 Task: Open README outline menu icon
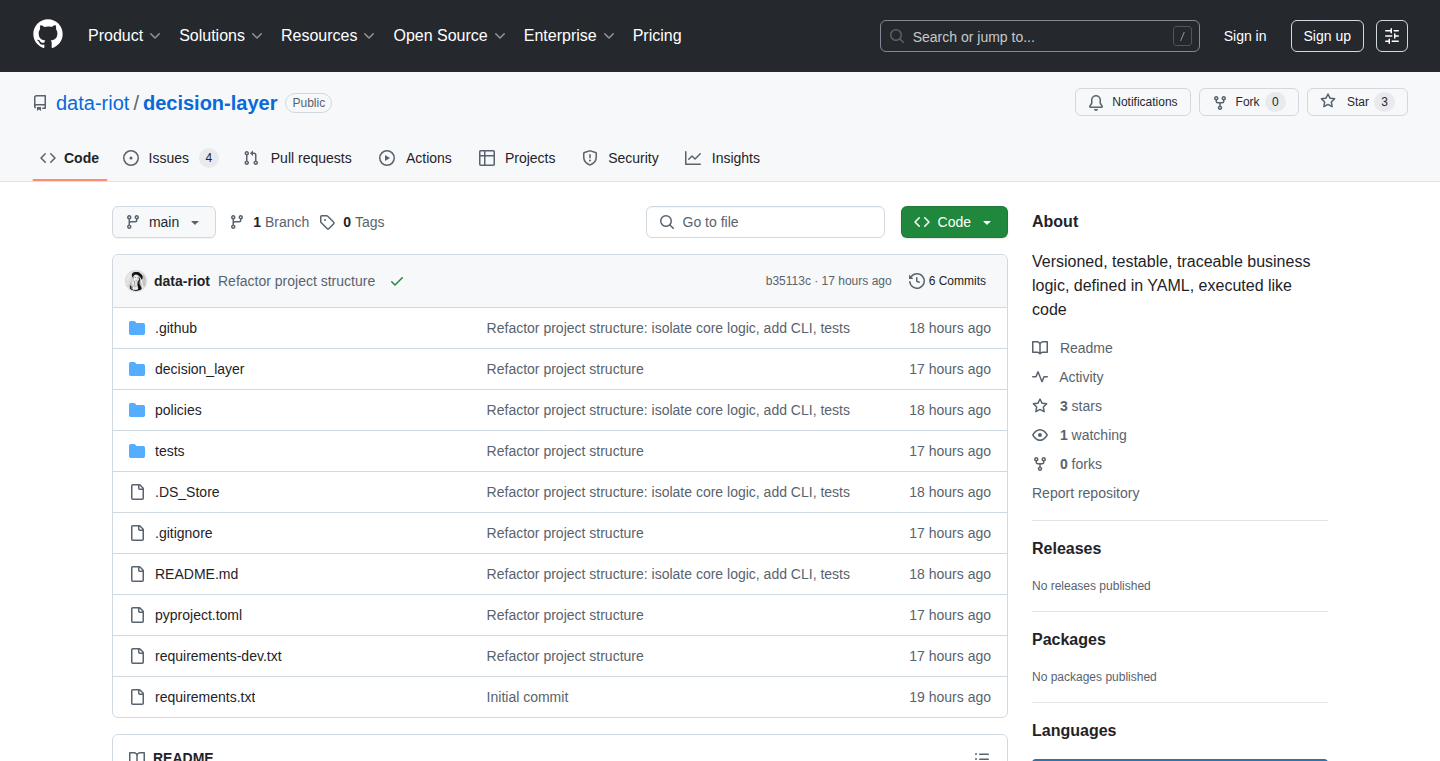tap(982, 756)
